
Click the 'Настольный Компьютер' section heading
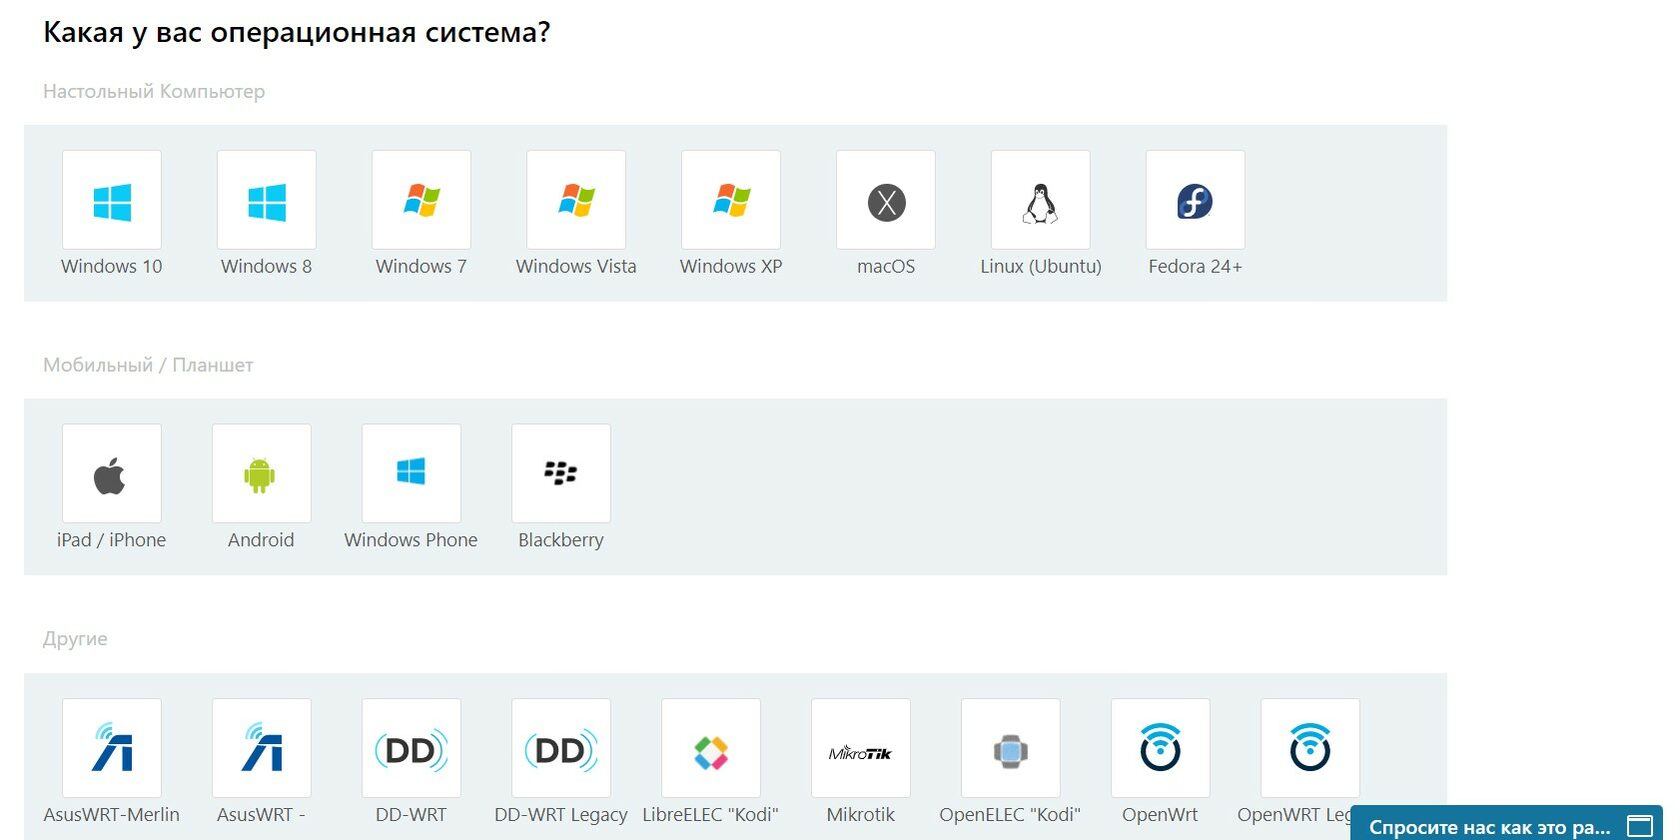pos(154,91)
